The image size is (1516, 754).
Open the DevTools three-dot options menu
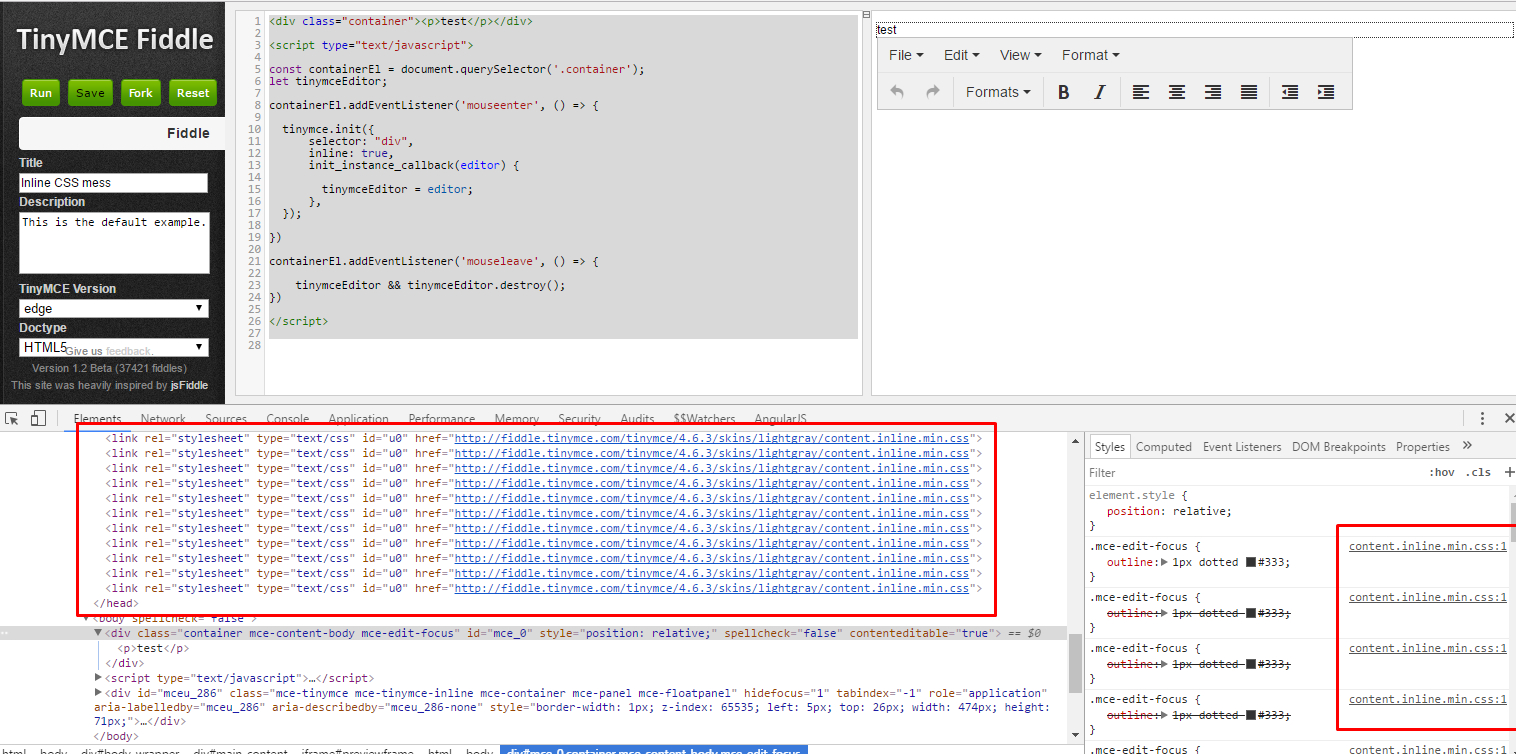(x=1483, y=419)
